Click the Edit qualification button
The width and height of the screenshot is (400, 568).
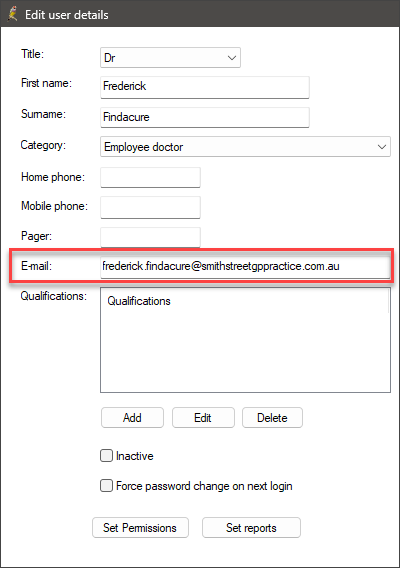pos(203,418)
